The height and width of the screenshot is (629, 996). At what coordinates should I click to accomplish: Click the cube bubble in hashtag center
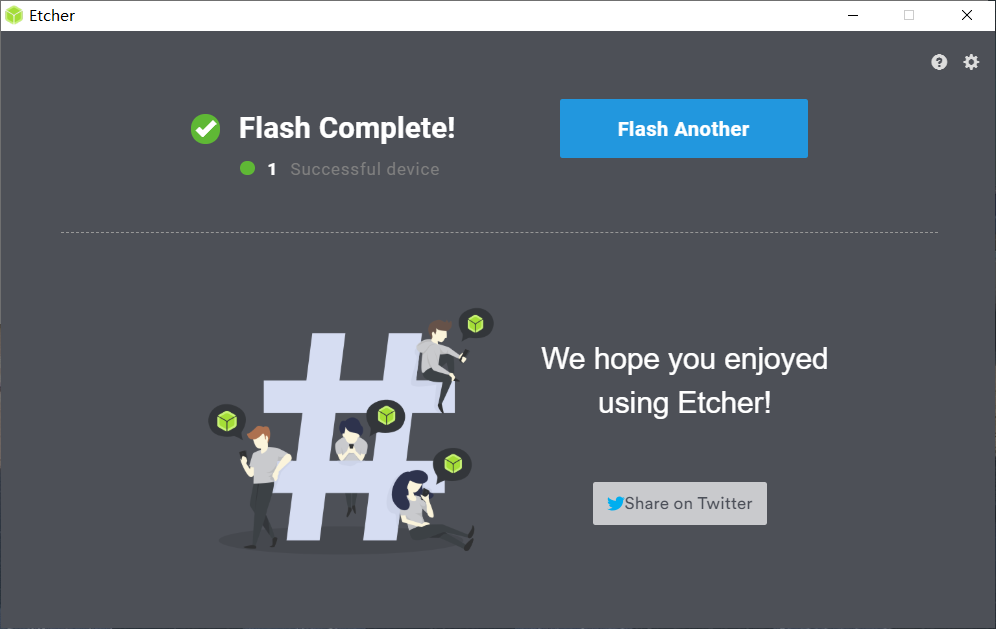click(386, 416)
